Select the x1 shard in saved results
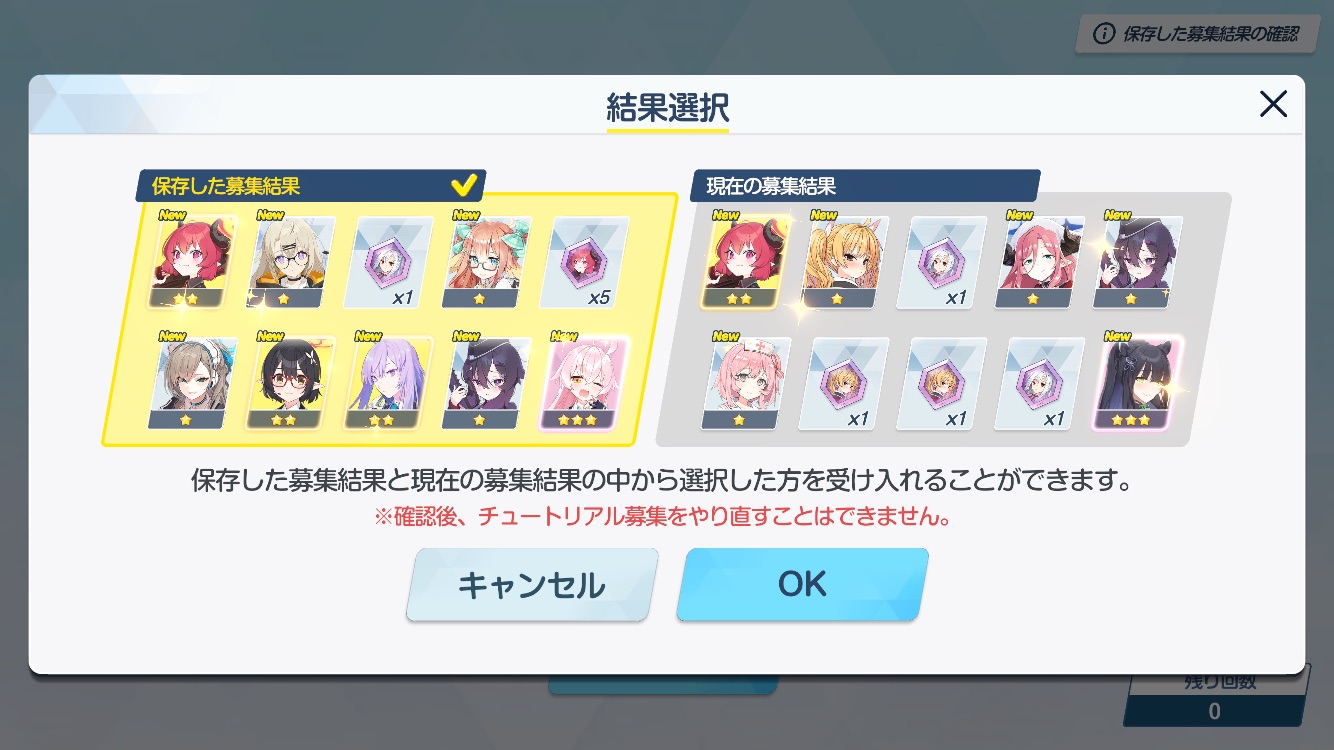 (x=389, y=262)
